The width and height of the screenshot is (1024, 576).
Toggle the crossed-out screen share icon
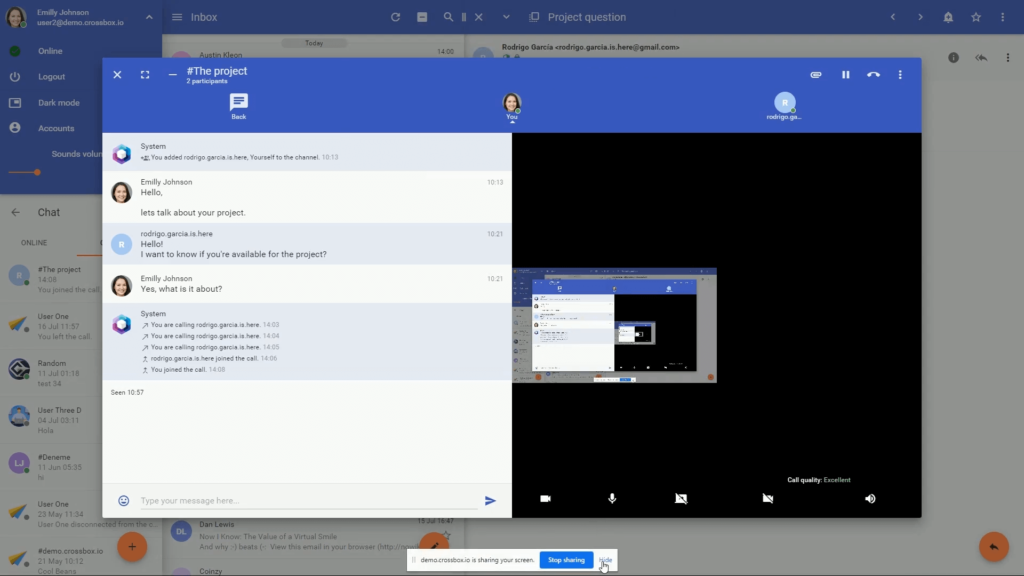tap(681, 498)
